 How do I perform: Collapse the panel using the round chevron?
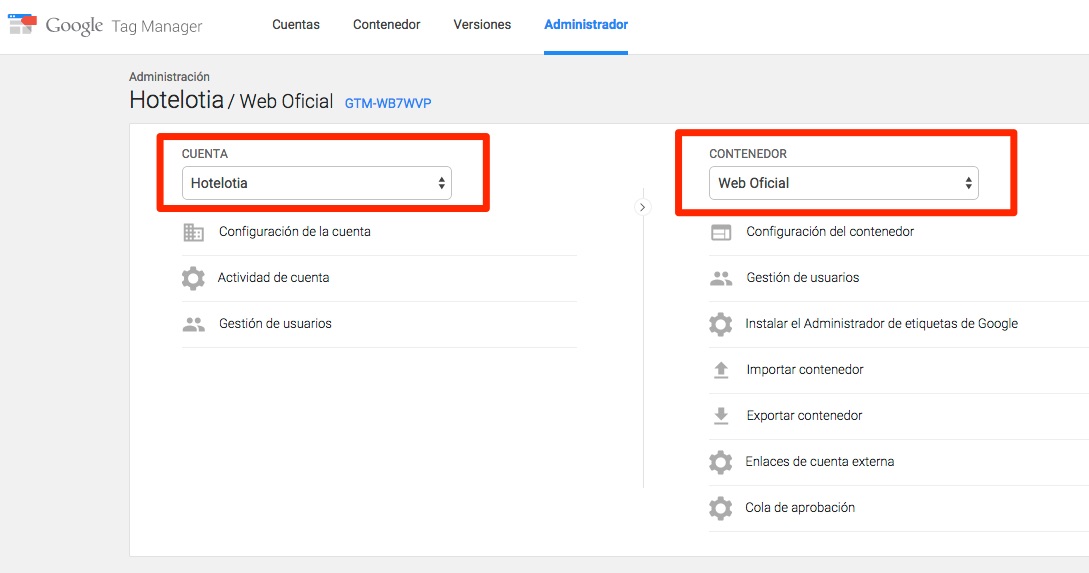click(642, 207)
